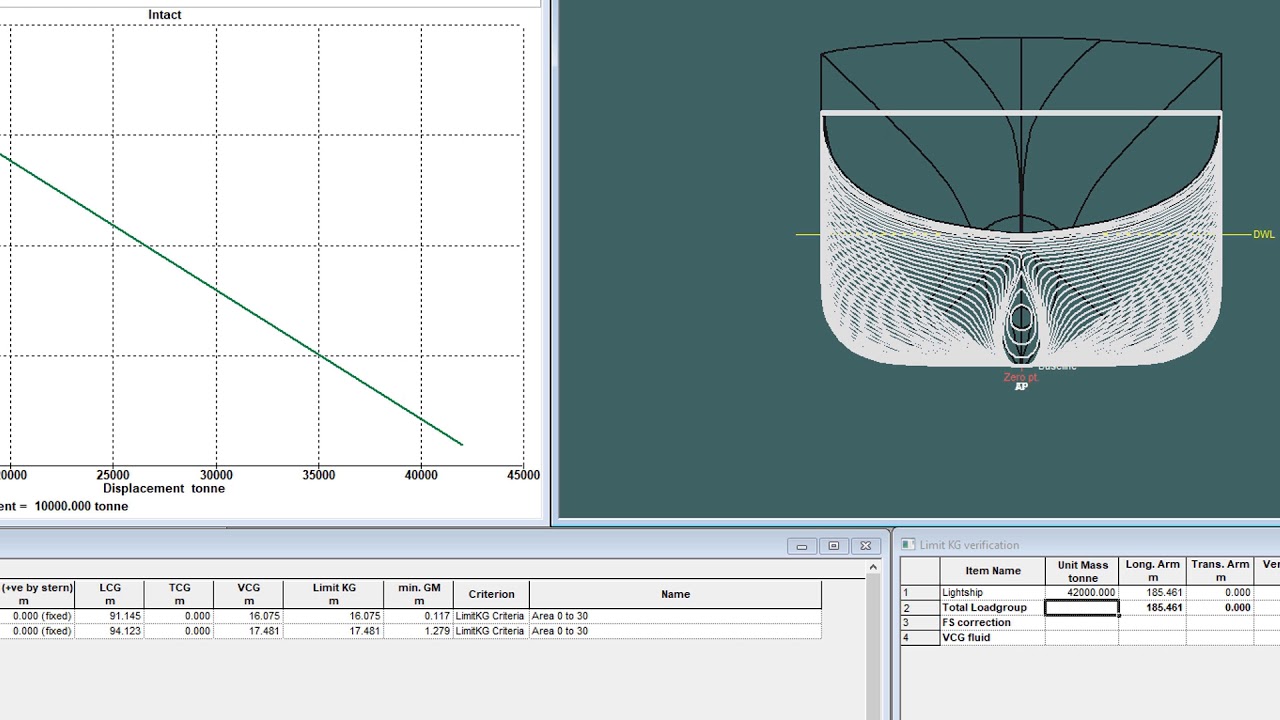Click the yellow DWL label in hull view

click(1264, 235)
